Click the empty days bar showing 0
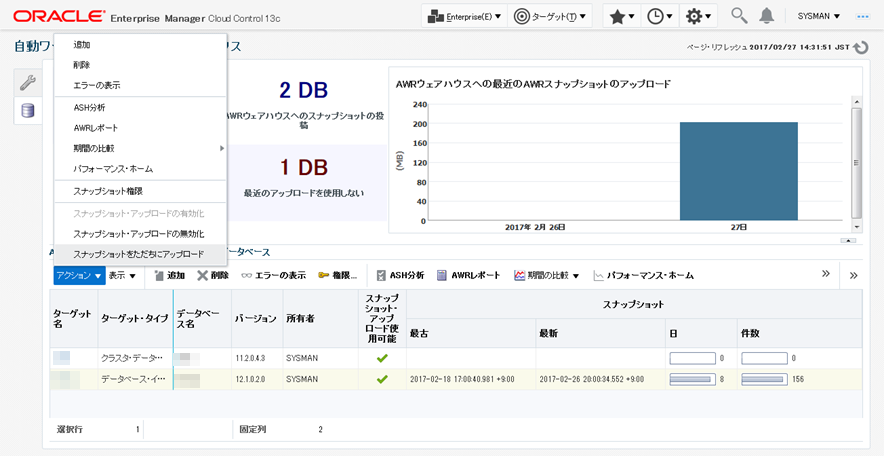This screenshot has height=456, width=884. pos(693,358)
